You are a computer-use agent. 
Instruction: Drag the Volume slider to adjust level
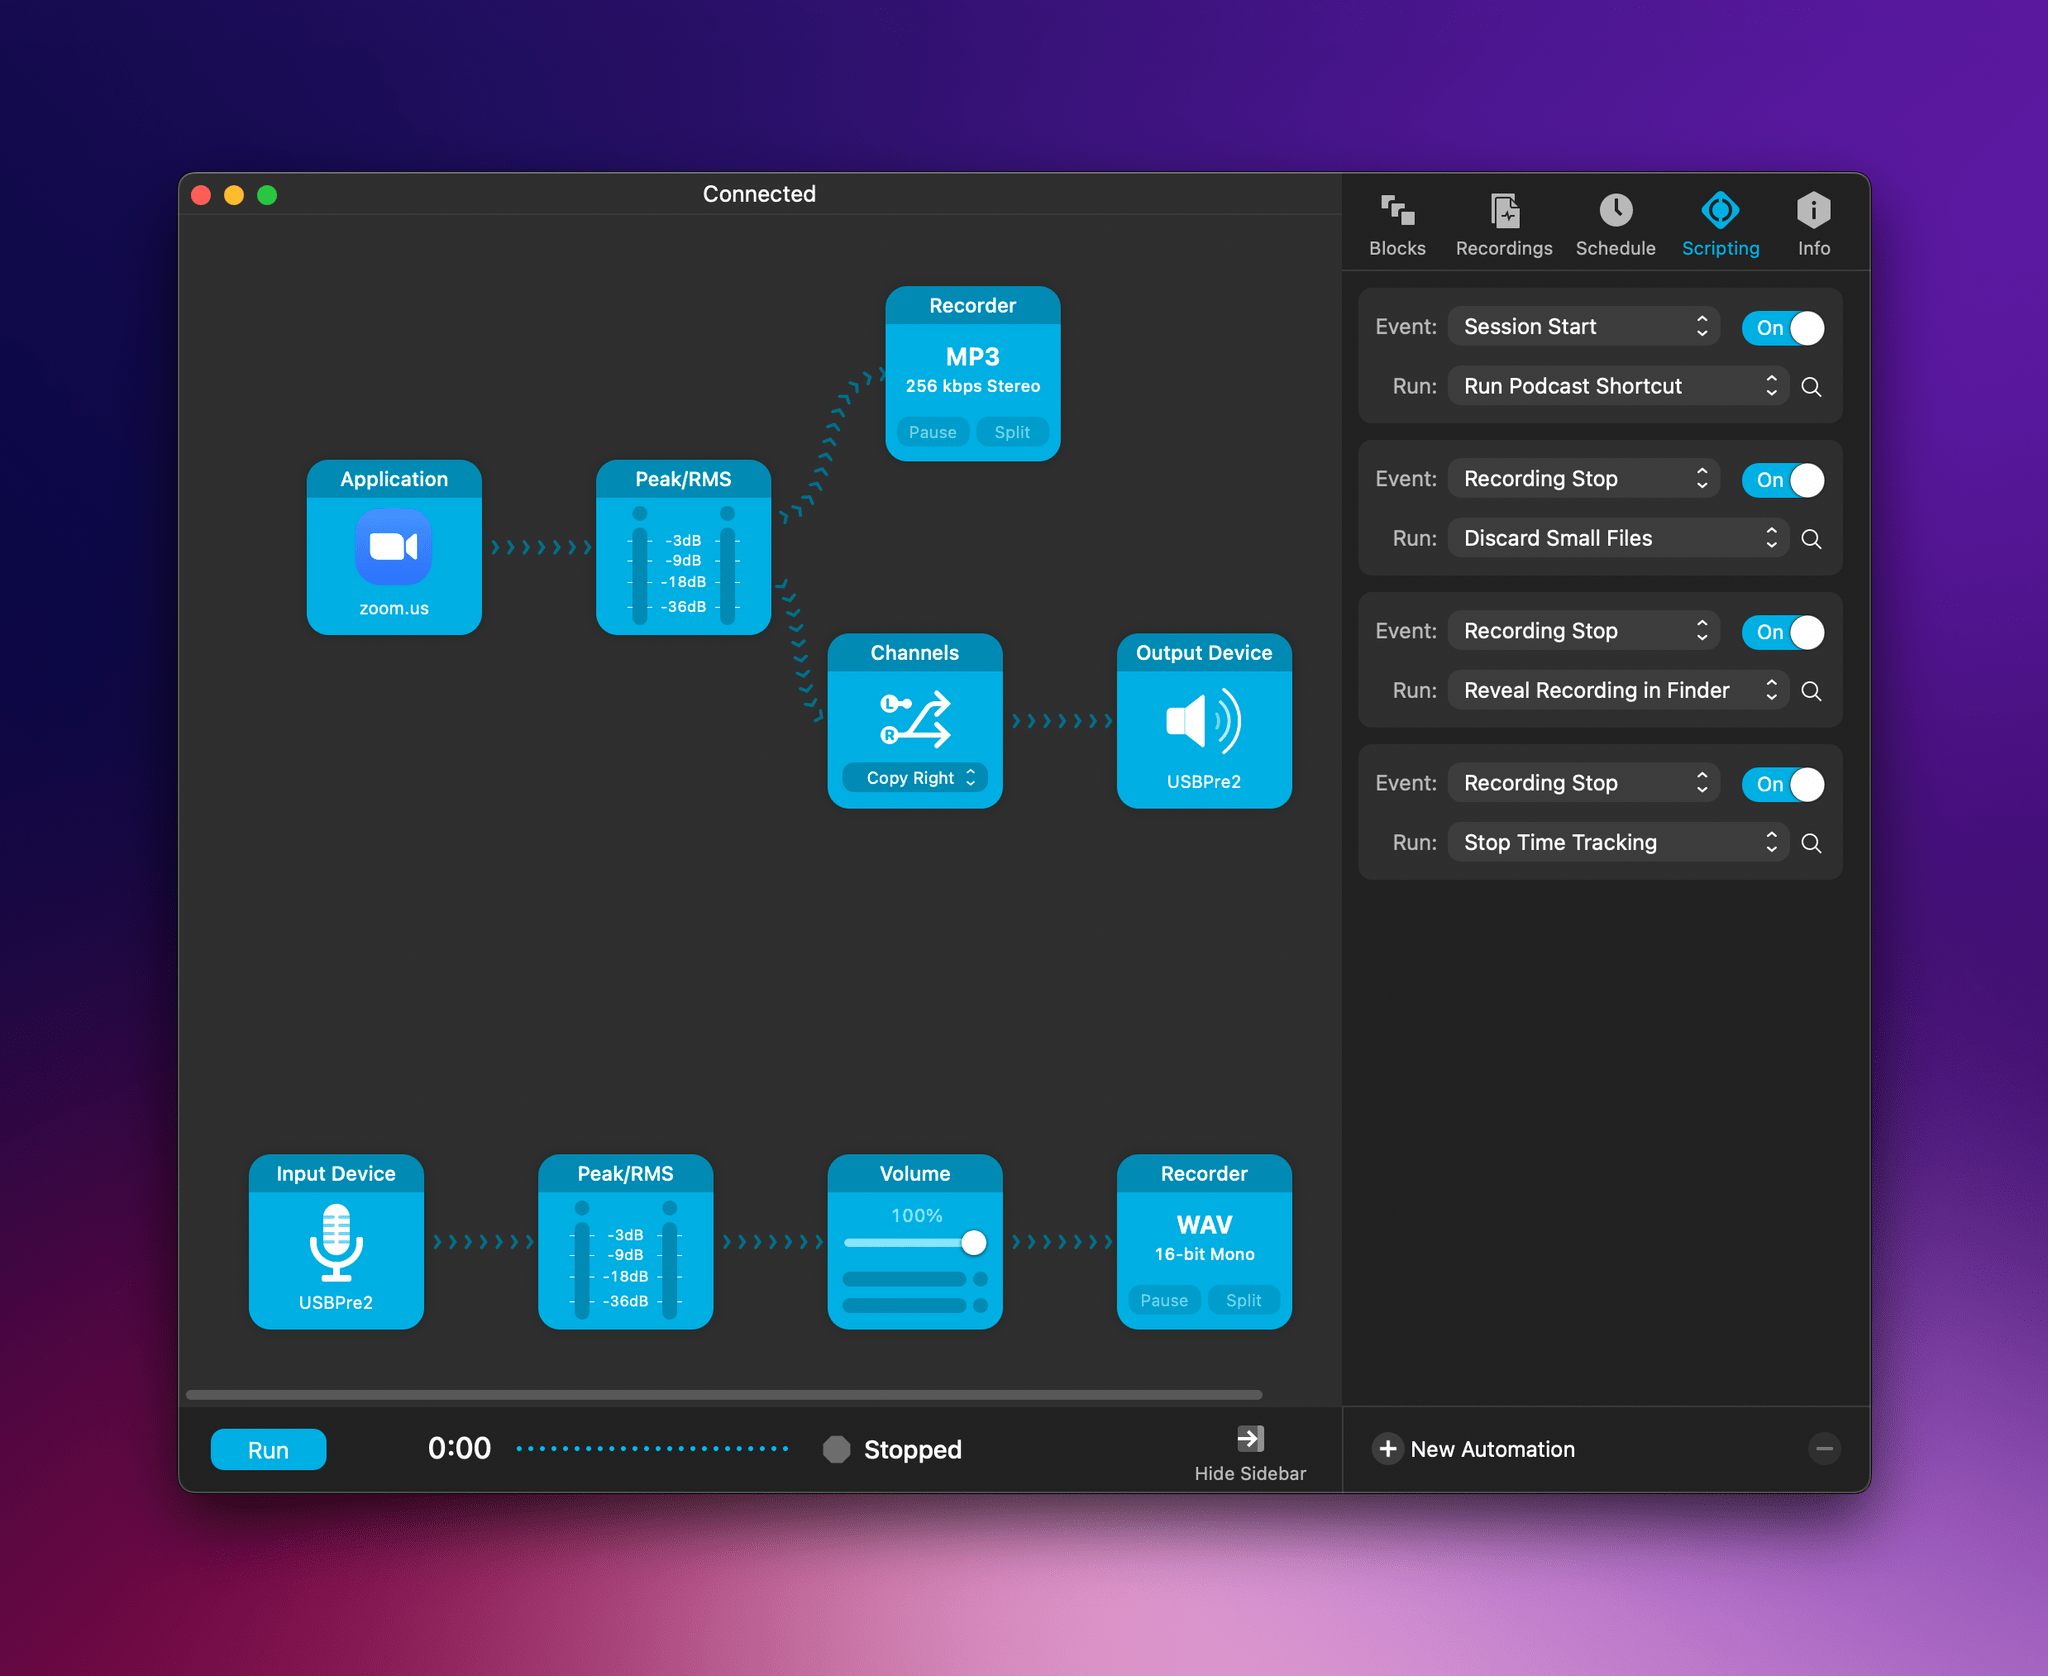pyautogui.click(x=970, y=1240)
